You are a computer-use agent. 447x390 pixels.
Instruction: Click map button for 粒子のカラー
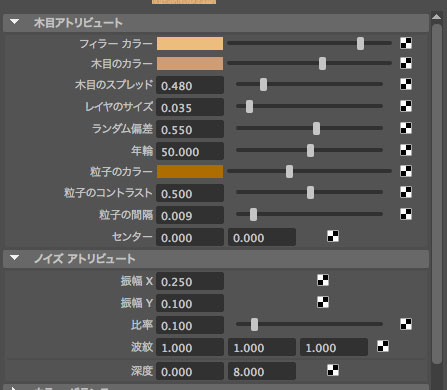pos(406,171)
